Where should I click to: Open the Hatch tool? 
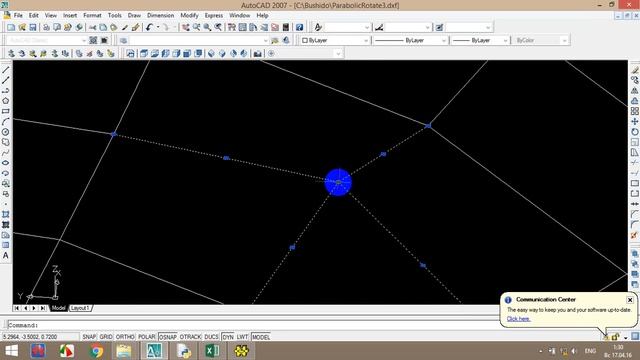pyautogui.click(x=6, y=214)
